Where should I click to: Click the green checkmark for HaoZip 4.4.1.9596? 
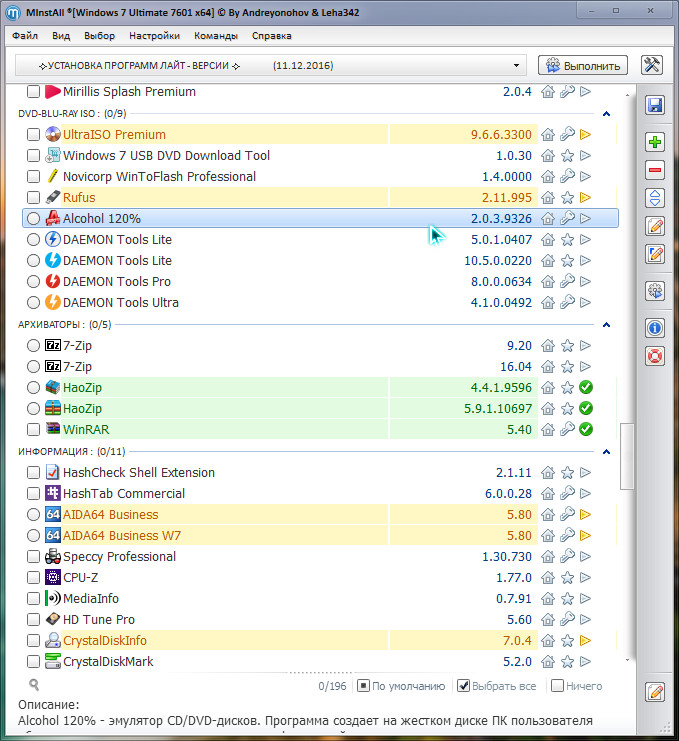pyautogui.click(x=586, y=388)
